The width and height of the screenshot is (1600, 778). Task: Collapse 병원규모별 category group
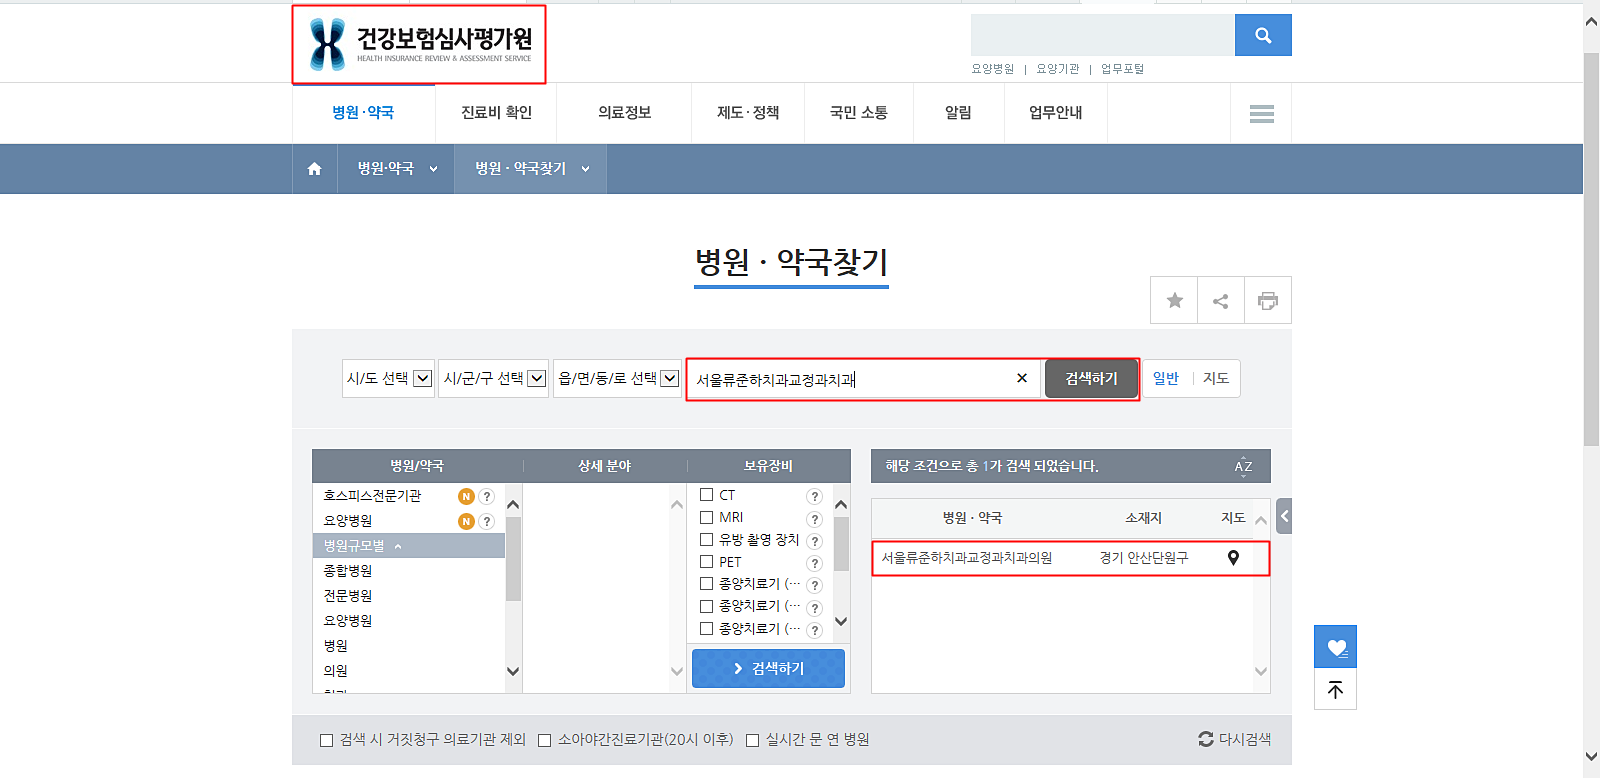click(409, 545)
